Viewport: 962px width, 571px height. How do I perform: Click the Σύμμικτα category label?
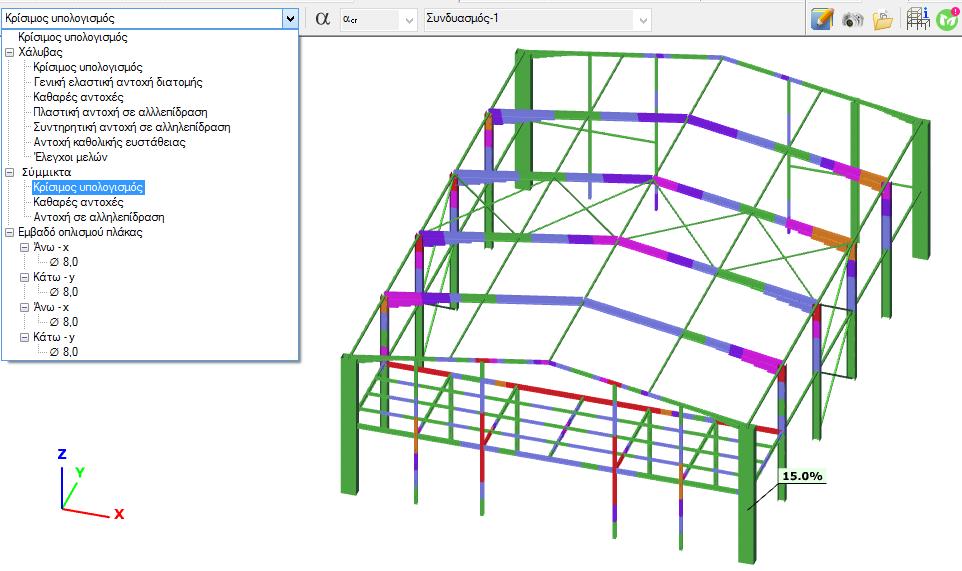pos(47,172)
